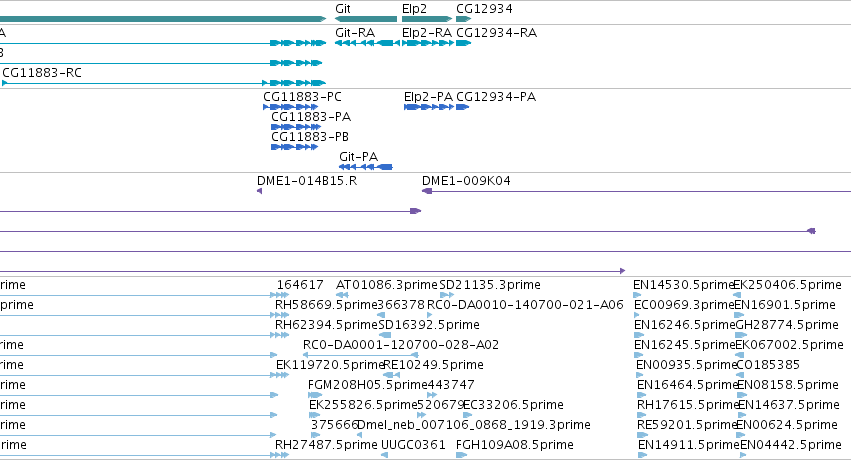Select the RC0-DA0010-140700-021-A06 label
851x460 pixels.
(x=525, y=305)
